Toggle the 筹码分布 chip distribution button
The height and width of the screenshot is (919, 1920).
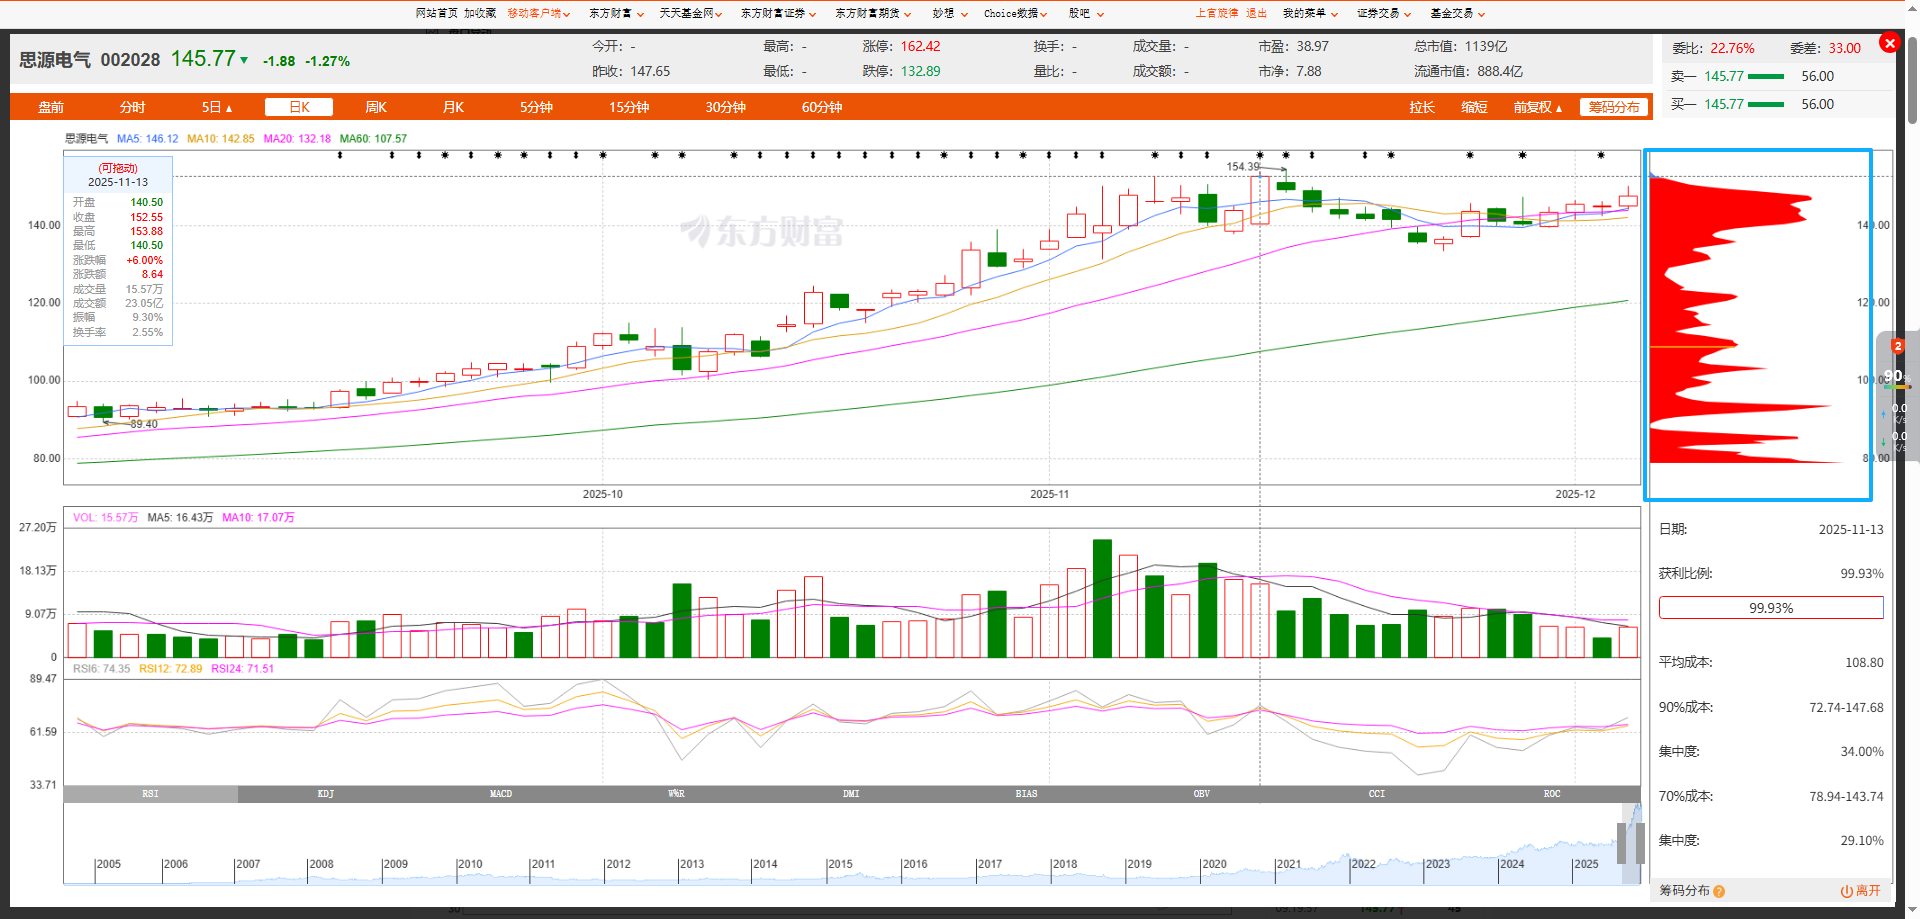tap(1614, 107)
